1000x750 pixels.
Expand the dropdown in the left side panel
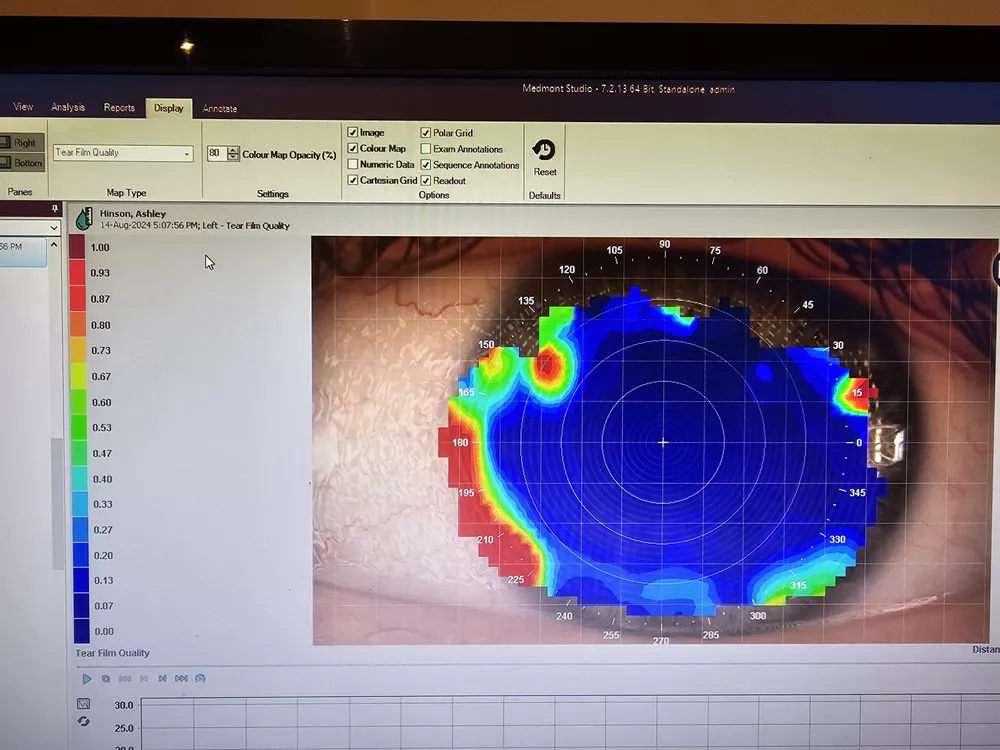click(55, 228)
